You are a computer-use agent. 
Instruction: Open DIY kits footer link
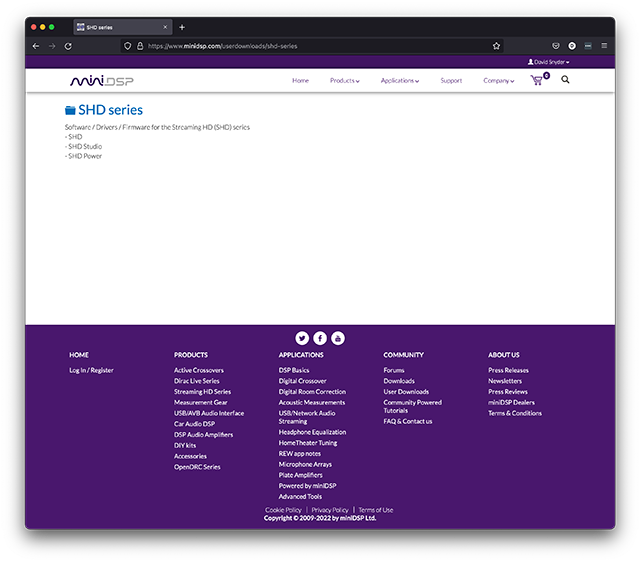point(185,446)
